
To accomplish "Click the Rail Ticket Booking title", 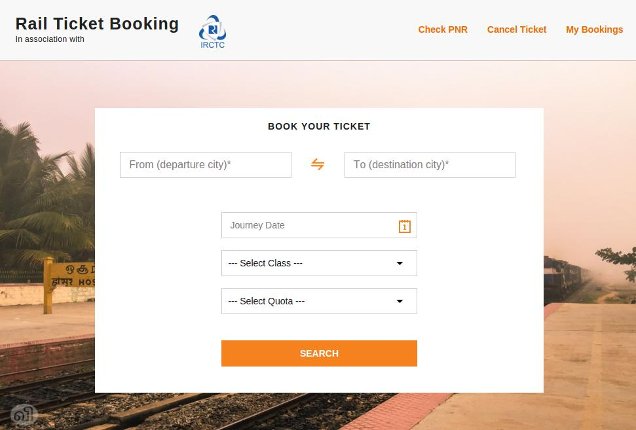I will (97, 23).
